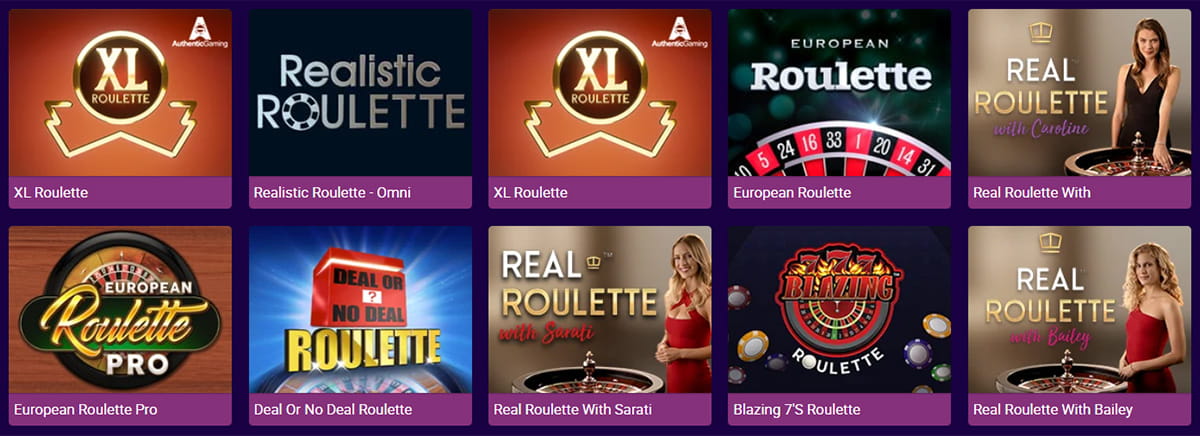Image resolution: width=1200 pixels, height=436 pixels.
Task: Open the Realistic Roulette game image
Action: pyautogui.click(x=360, y=93)
